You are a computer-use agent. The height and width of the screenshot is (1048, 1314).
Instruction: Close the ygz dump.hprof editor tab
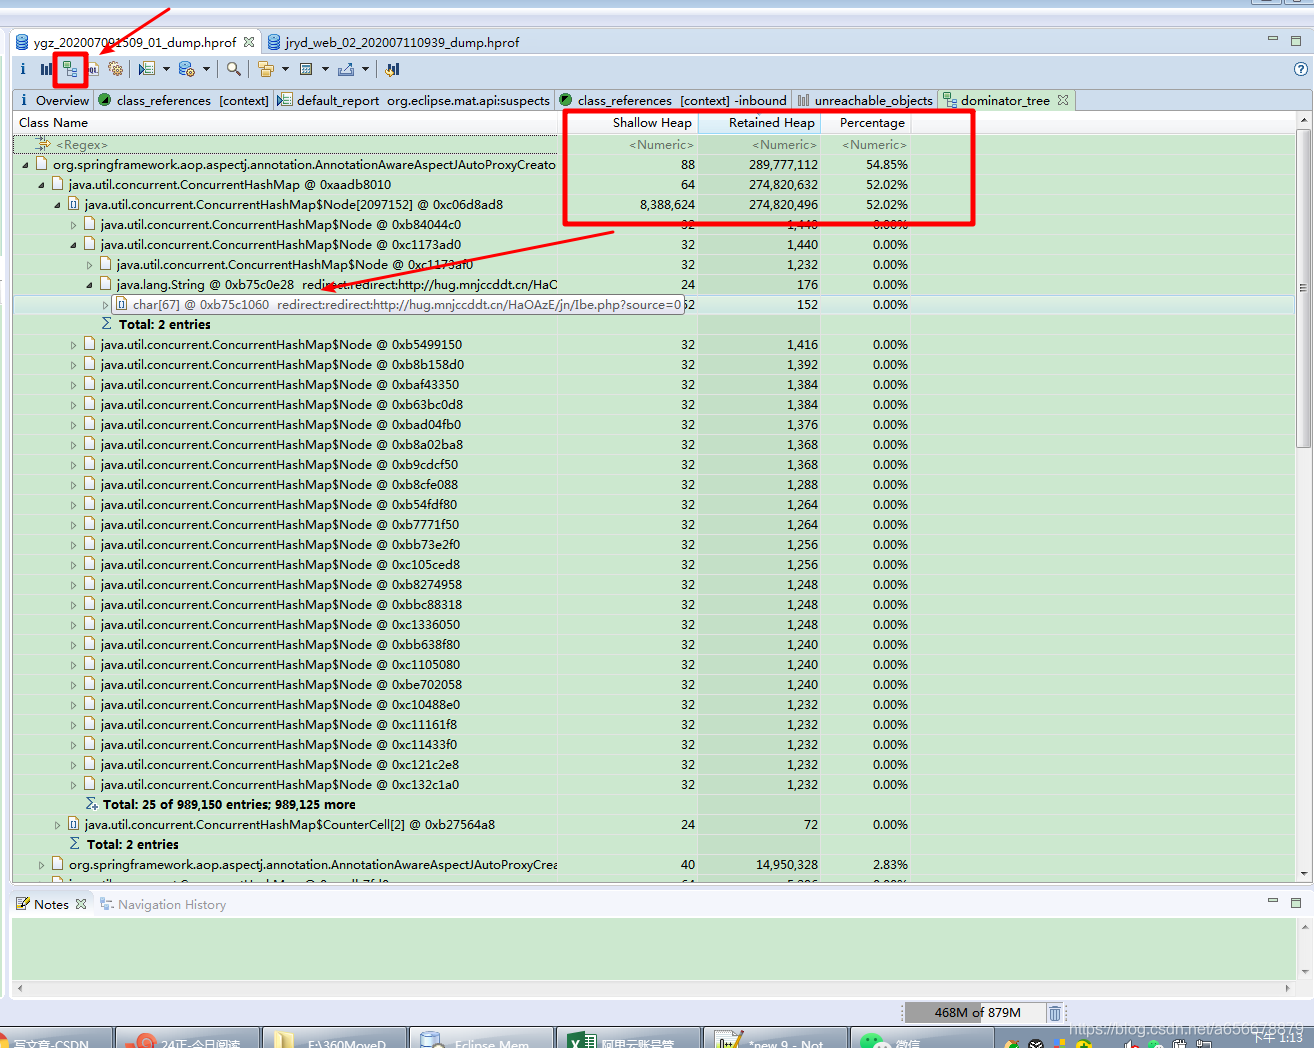point(249,42)
